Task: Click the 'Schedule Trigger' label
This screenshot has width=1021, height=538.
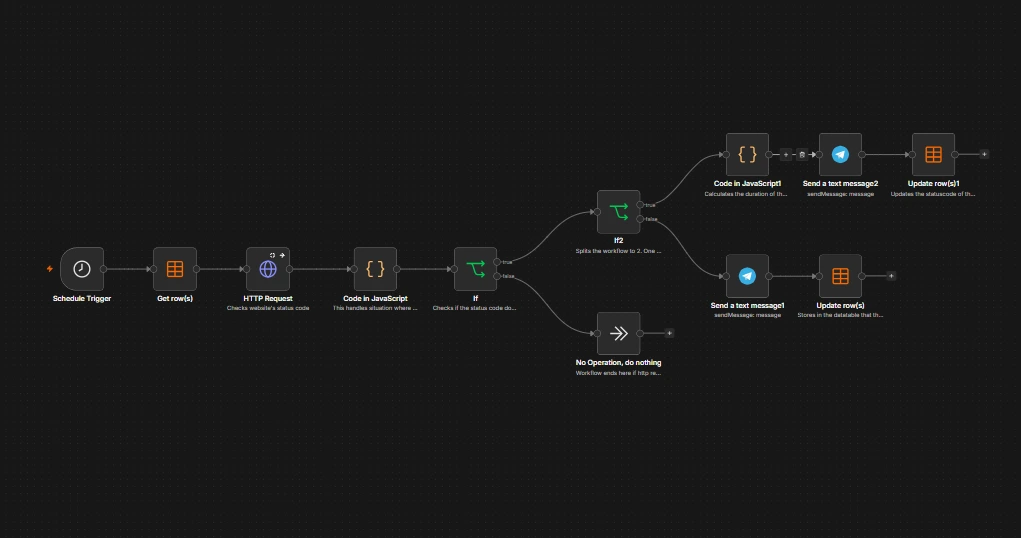Action: coord(82,298)
